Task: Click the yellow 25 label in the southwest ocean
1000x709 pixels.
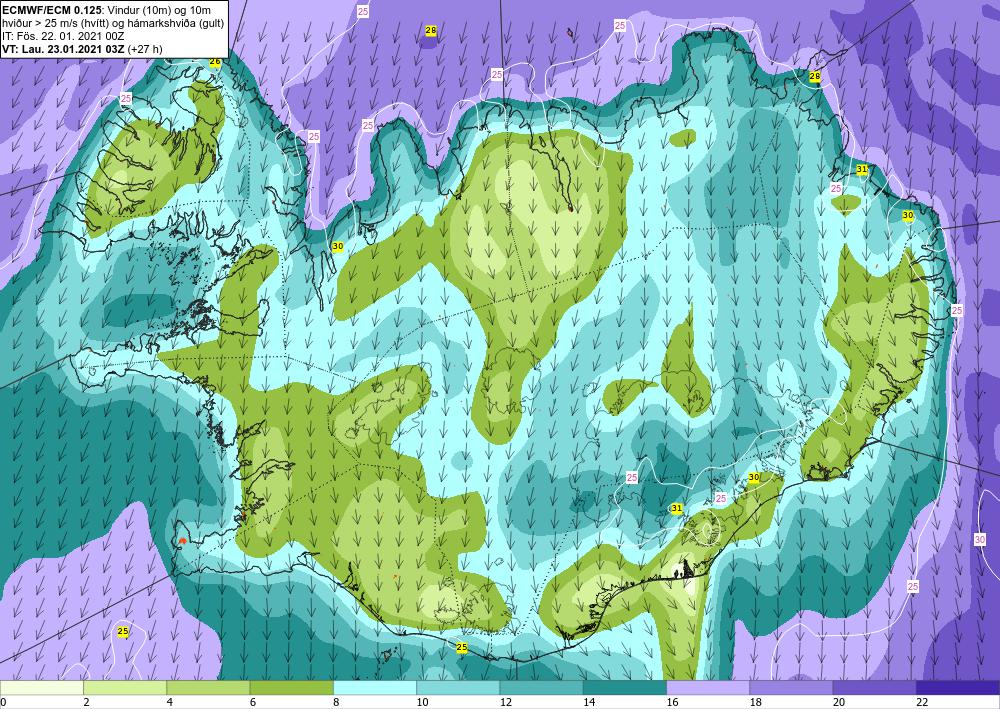Action: pyautogui.click(x=123, y=631)
